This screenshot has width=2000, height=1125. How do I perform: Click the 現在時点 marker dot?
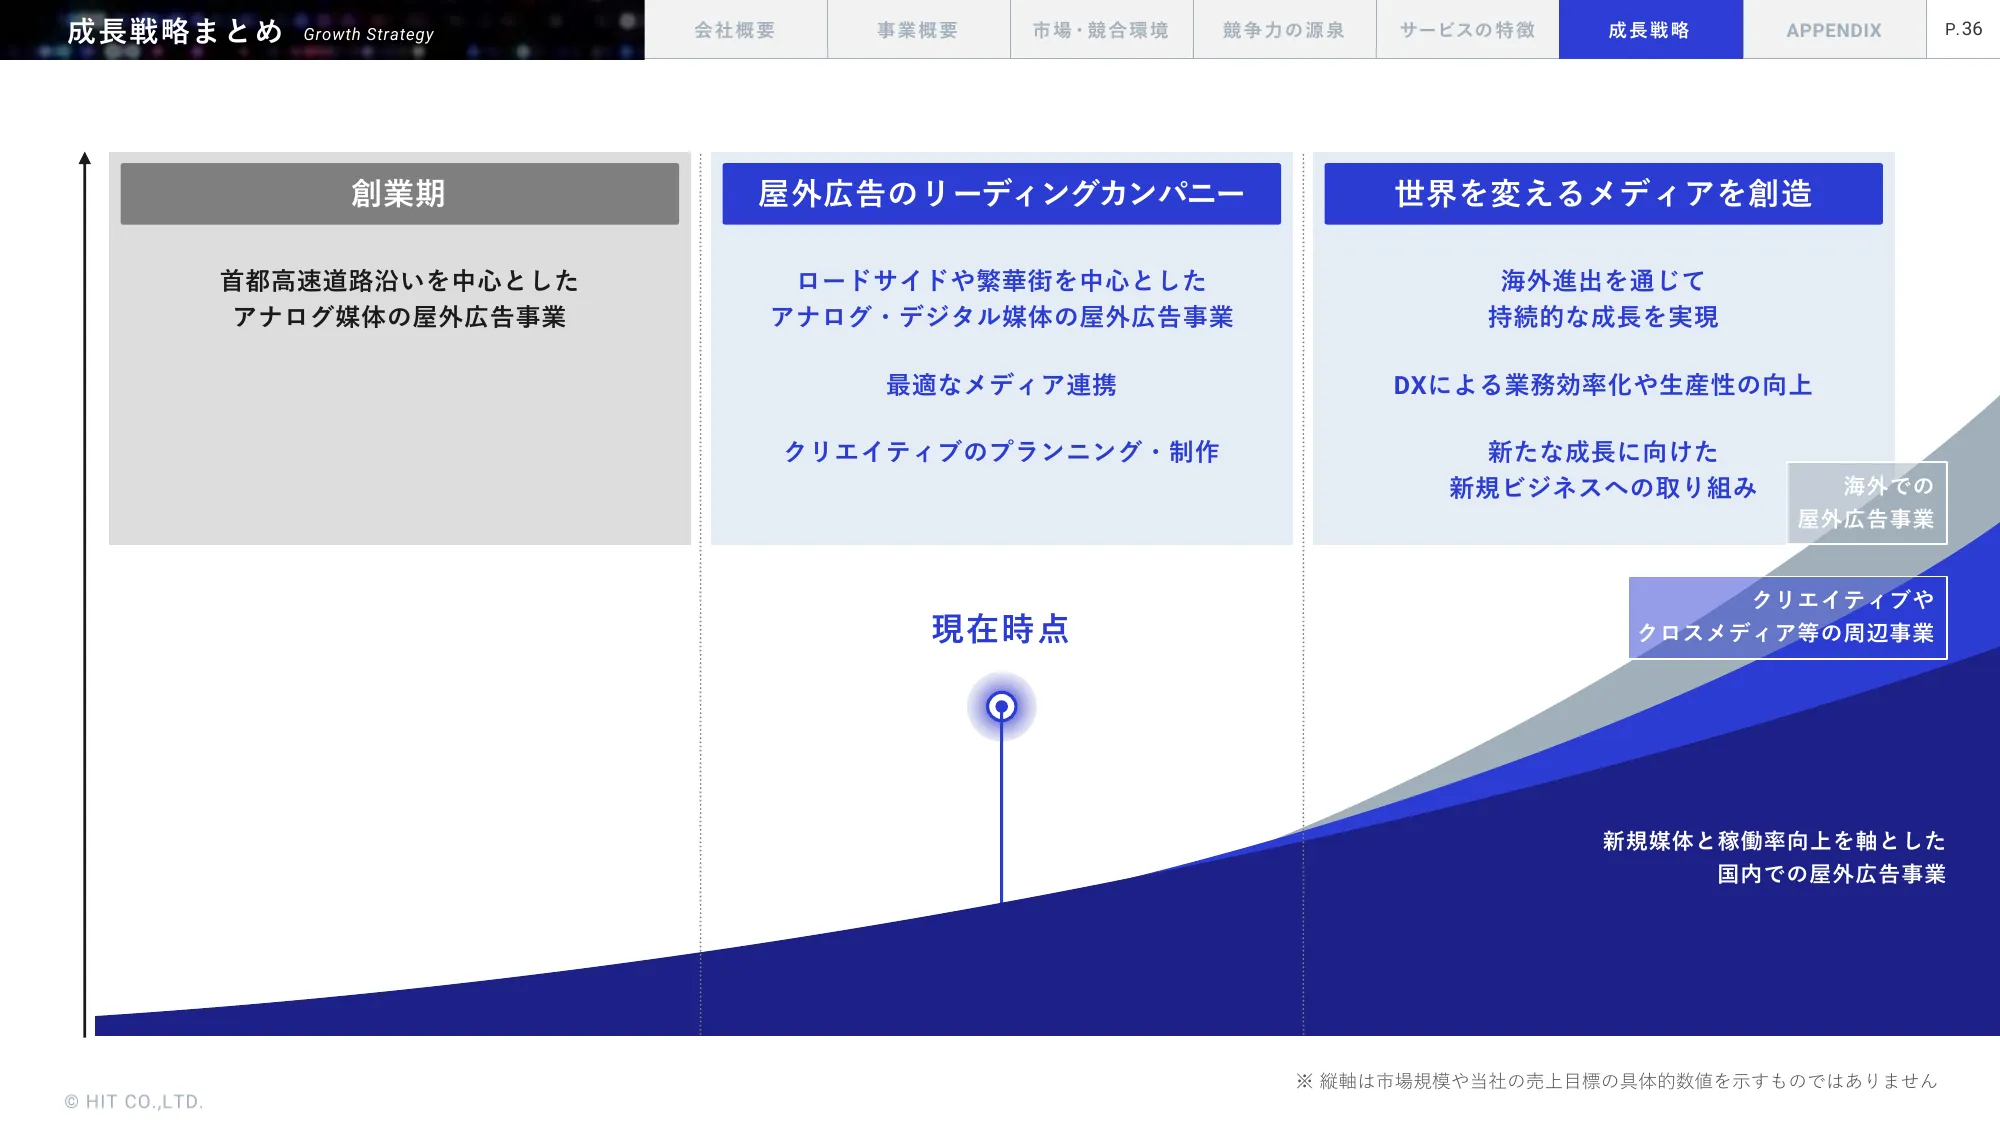click(1002, 705)
